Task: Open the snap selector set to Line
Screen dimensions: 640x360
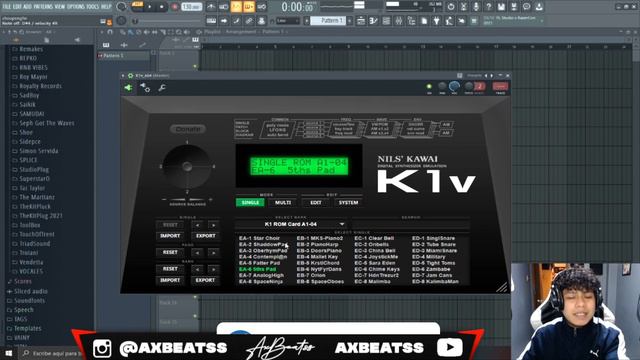Action: pyautogui.click(x=288, y=20)
